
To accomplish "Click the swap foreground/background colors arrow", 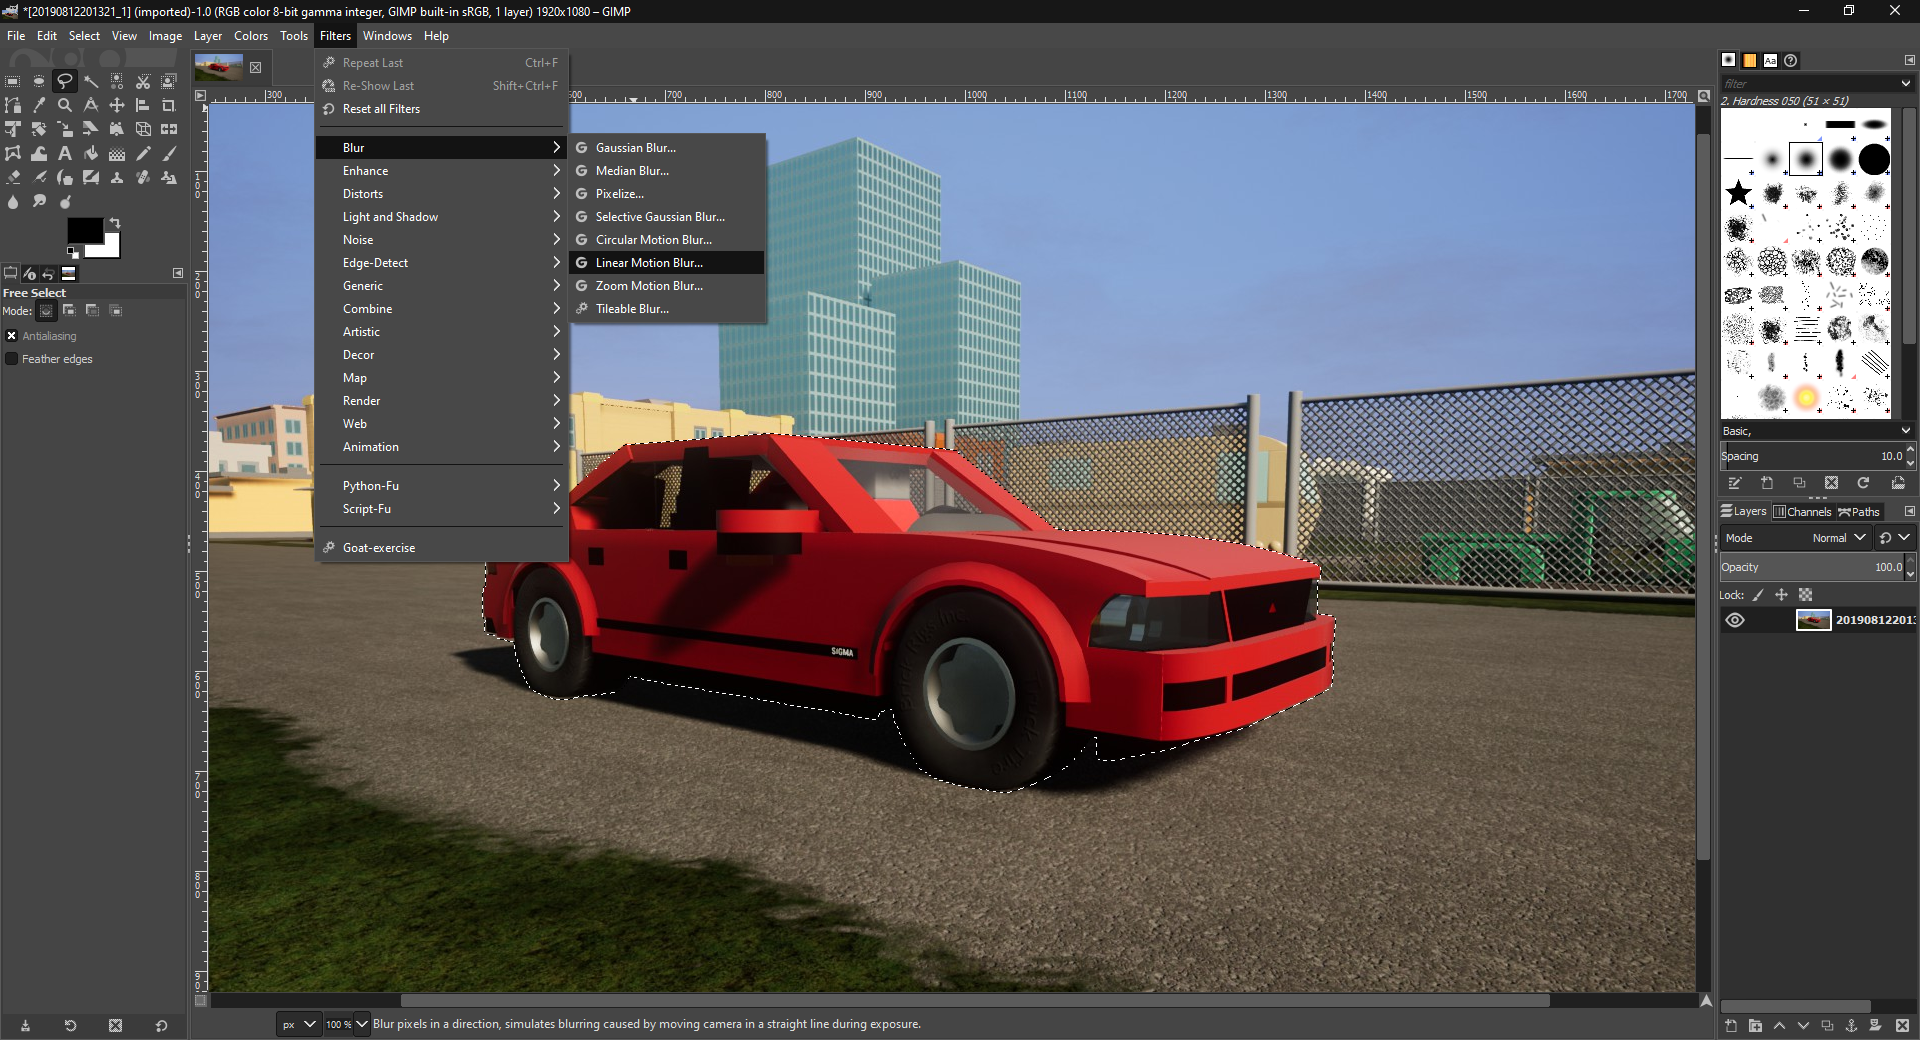I will coord(115,223).
